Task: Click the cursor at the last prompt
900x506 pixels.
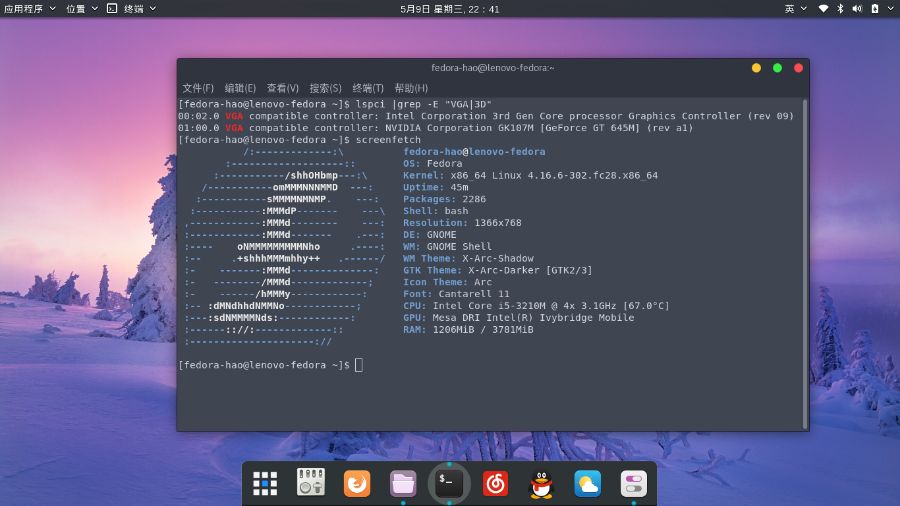Action: point(359,365)
